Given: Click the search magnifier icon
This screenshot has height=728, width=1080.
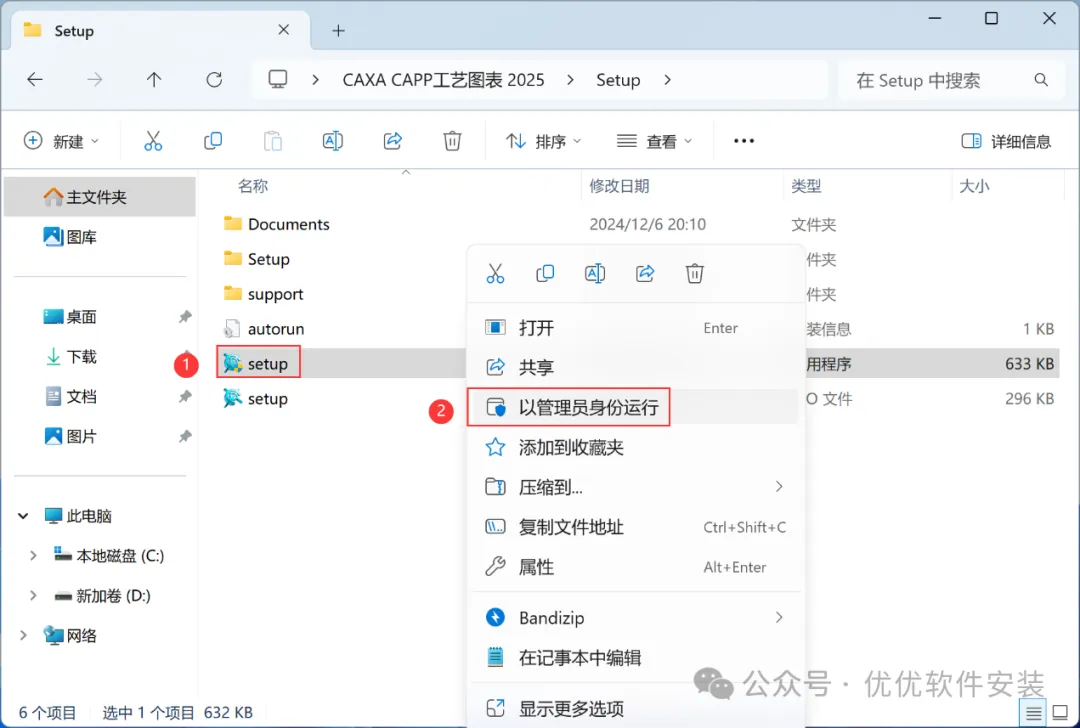Looking at the screenshot, I should (1041, 80).
